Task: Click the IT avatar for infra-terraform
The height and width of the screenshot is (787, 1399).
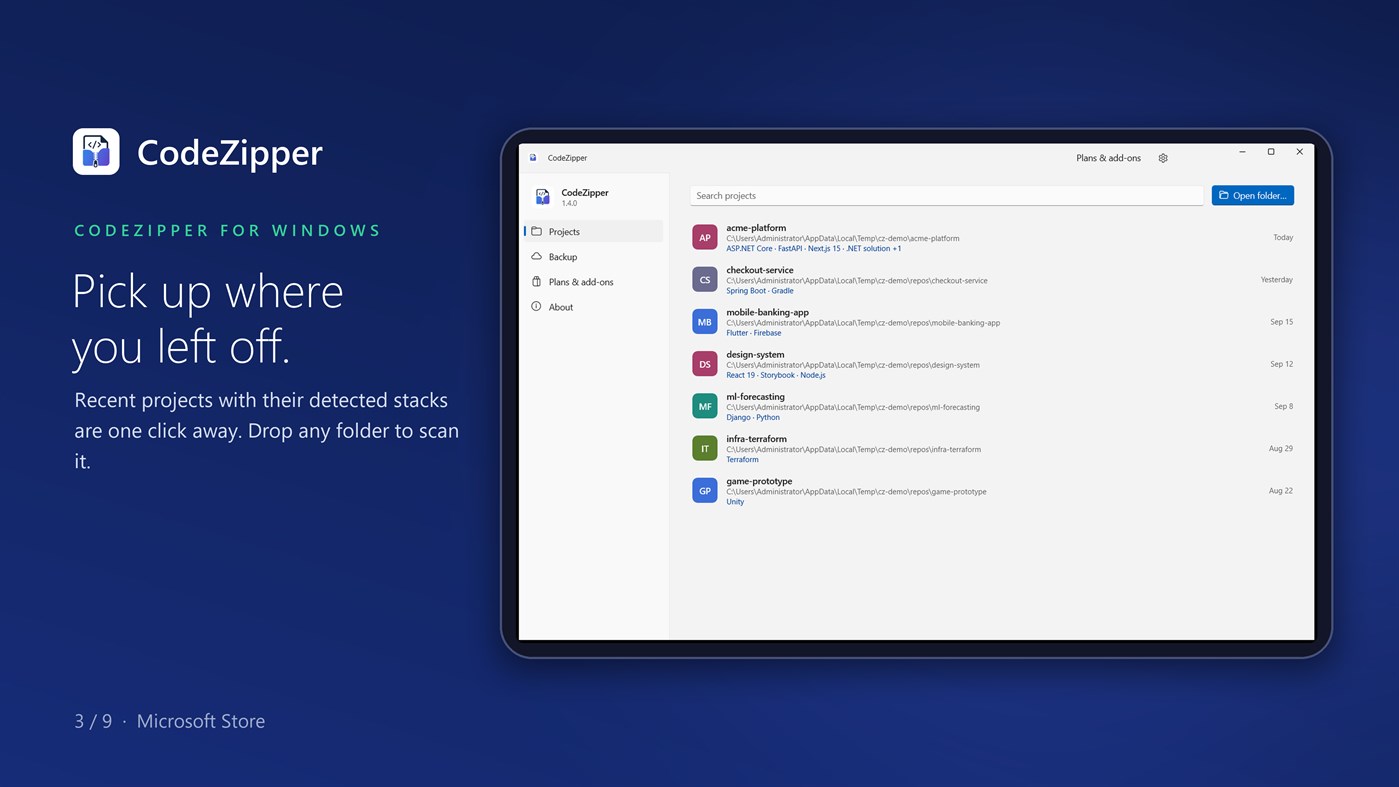Action: pyautogui.click(x=705, y=448)
